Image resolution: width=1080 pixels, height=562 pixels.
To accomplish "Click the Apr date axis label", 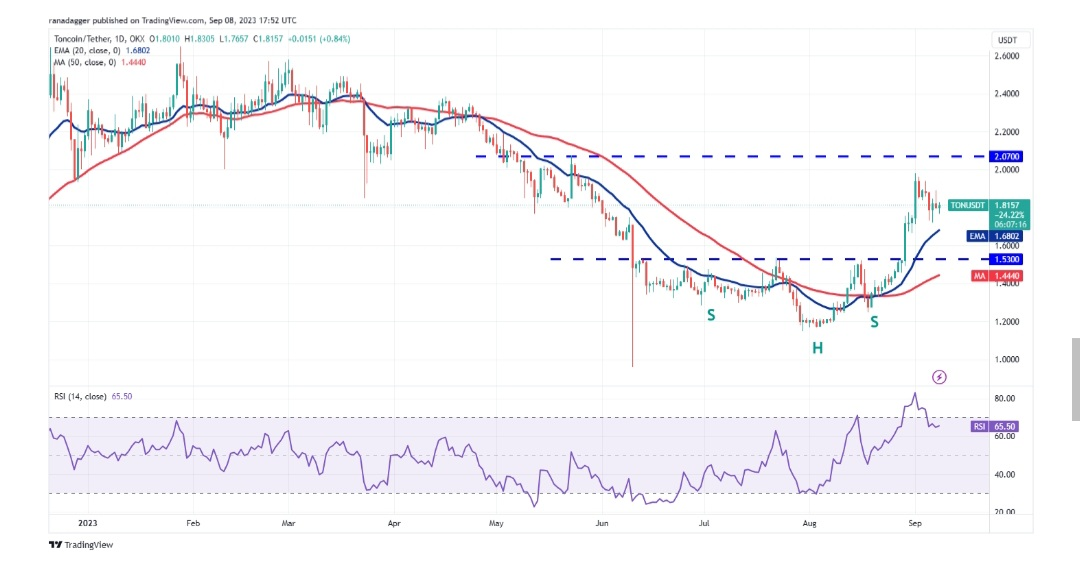I will point(394,523).
